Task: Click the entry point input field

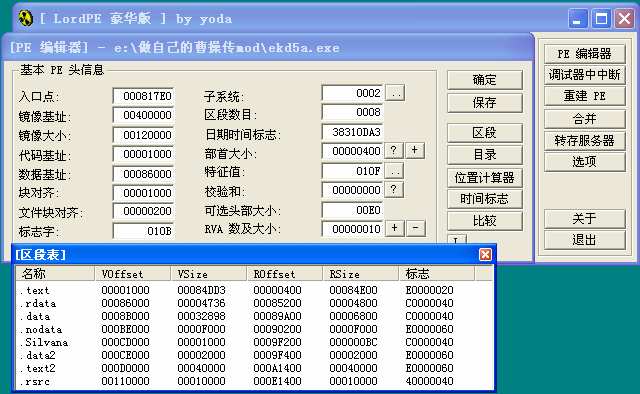Action: [144, 96]
